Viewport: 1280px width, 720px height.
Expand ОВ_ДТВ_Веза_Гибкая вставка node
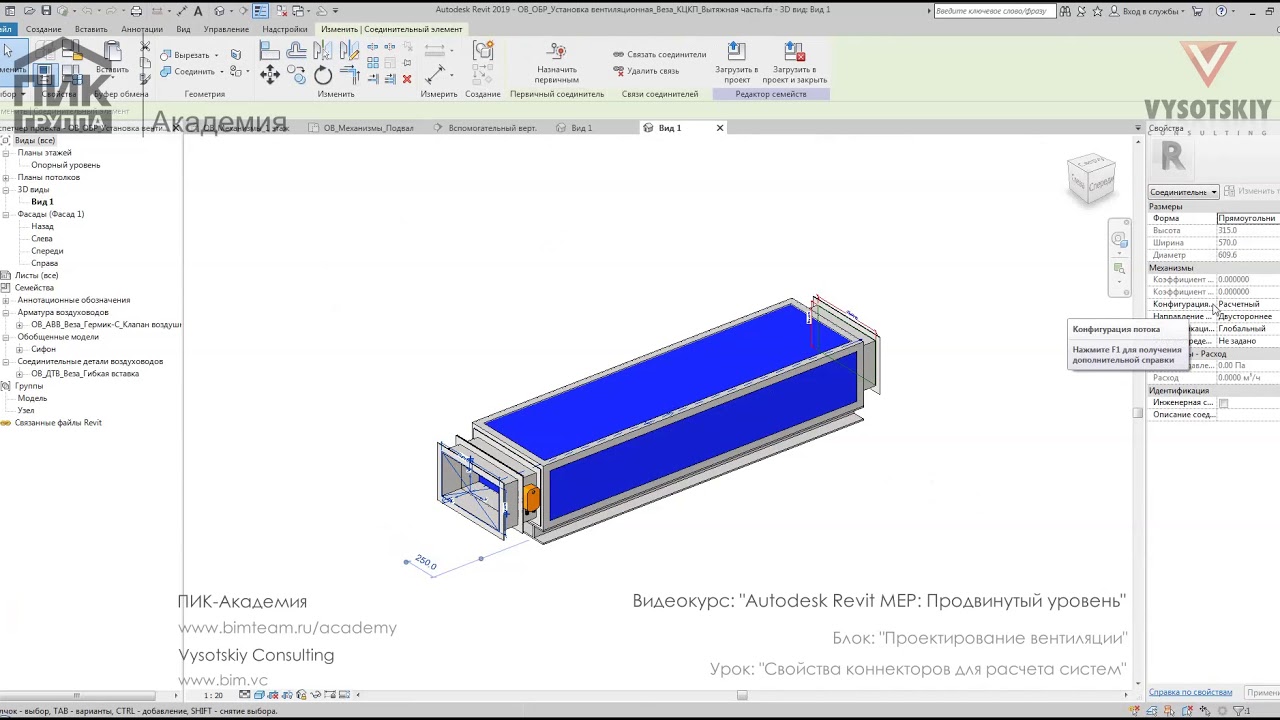[x=19, y=374]
